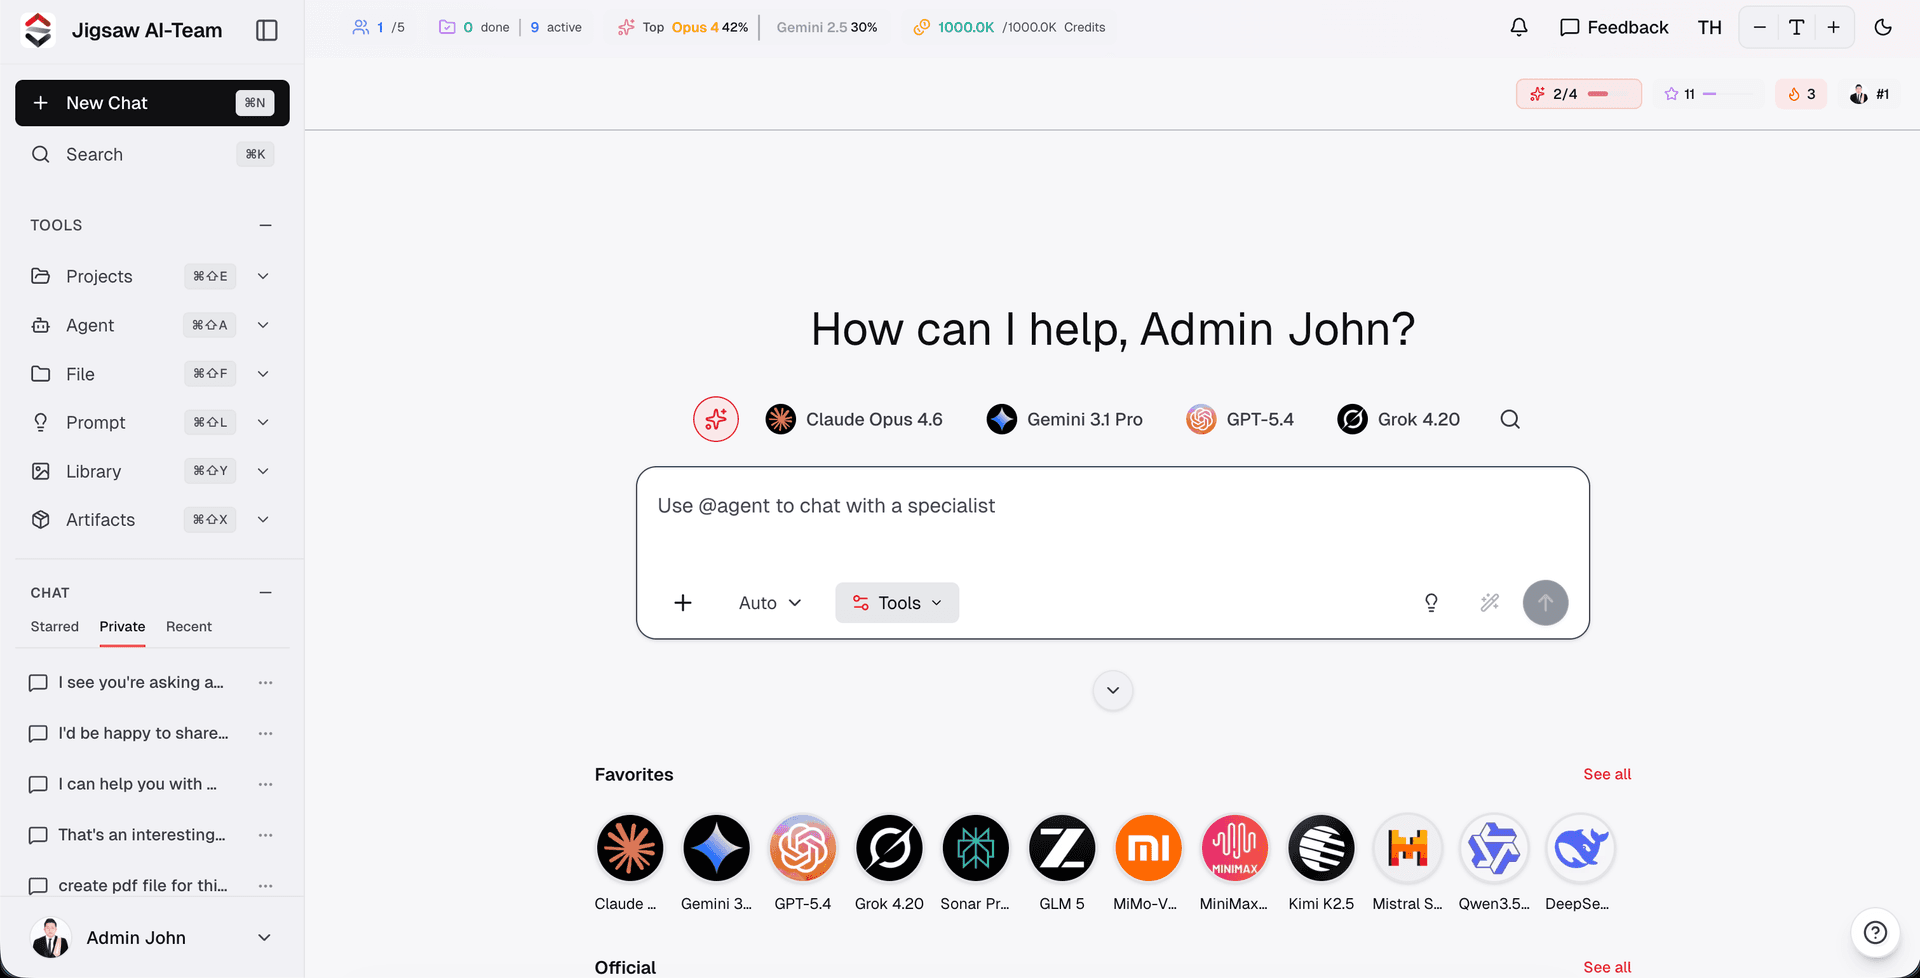
Task: Open the Tools dropdown
Action: pos(897,603)
